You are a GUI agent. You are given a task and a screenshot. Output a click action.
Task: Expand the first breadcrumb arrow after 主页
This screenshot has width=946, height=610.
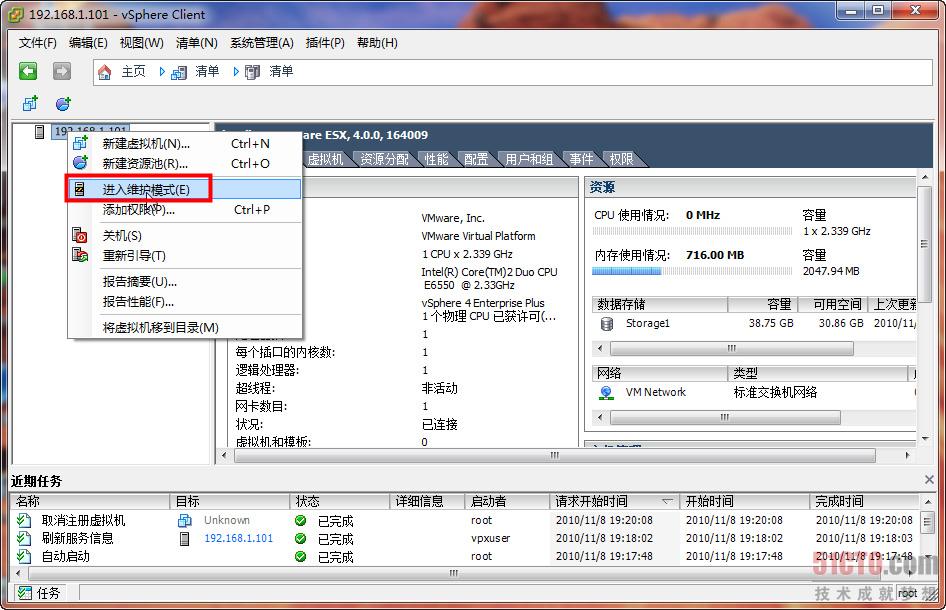[162, 72]
